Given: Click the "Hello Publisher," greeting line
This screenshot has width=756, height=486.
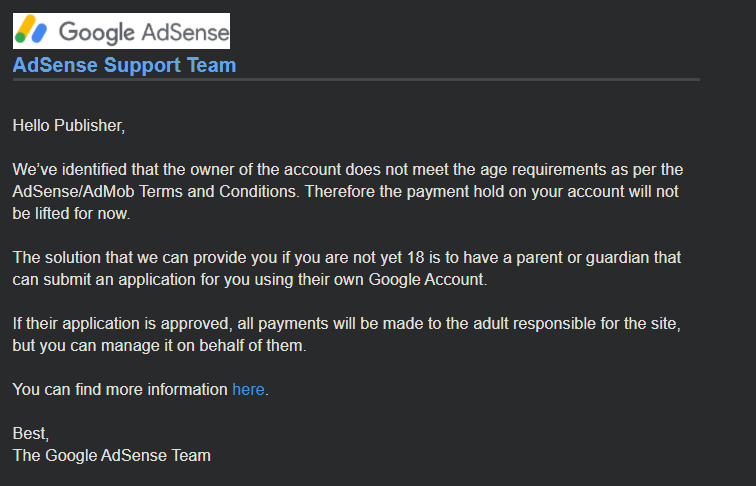Looking at the screenshot, I should point(69,126).
